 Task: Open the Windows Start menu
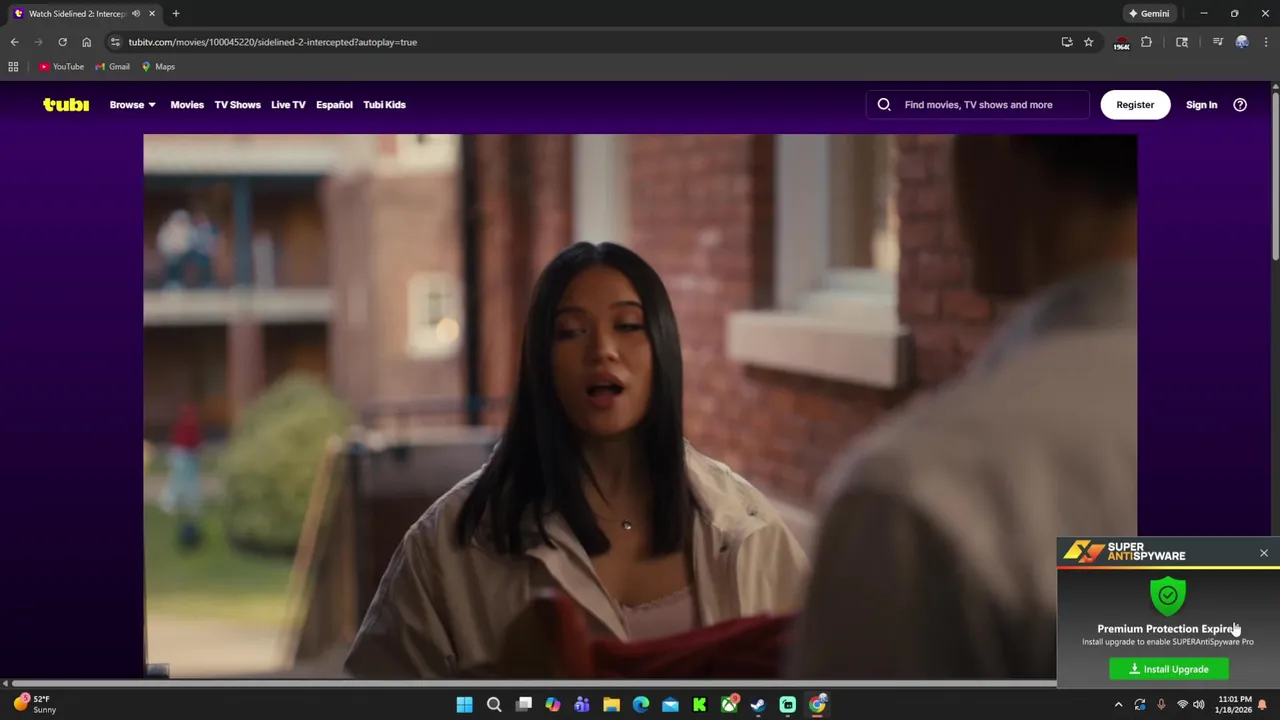pos(464,705)
